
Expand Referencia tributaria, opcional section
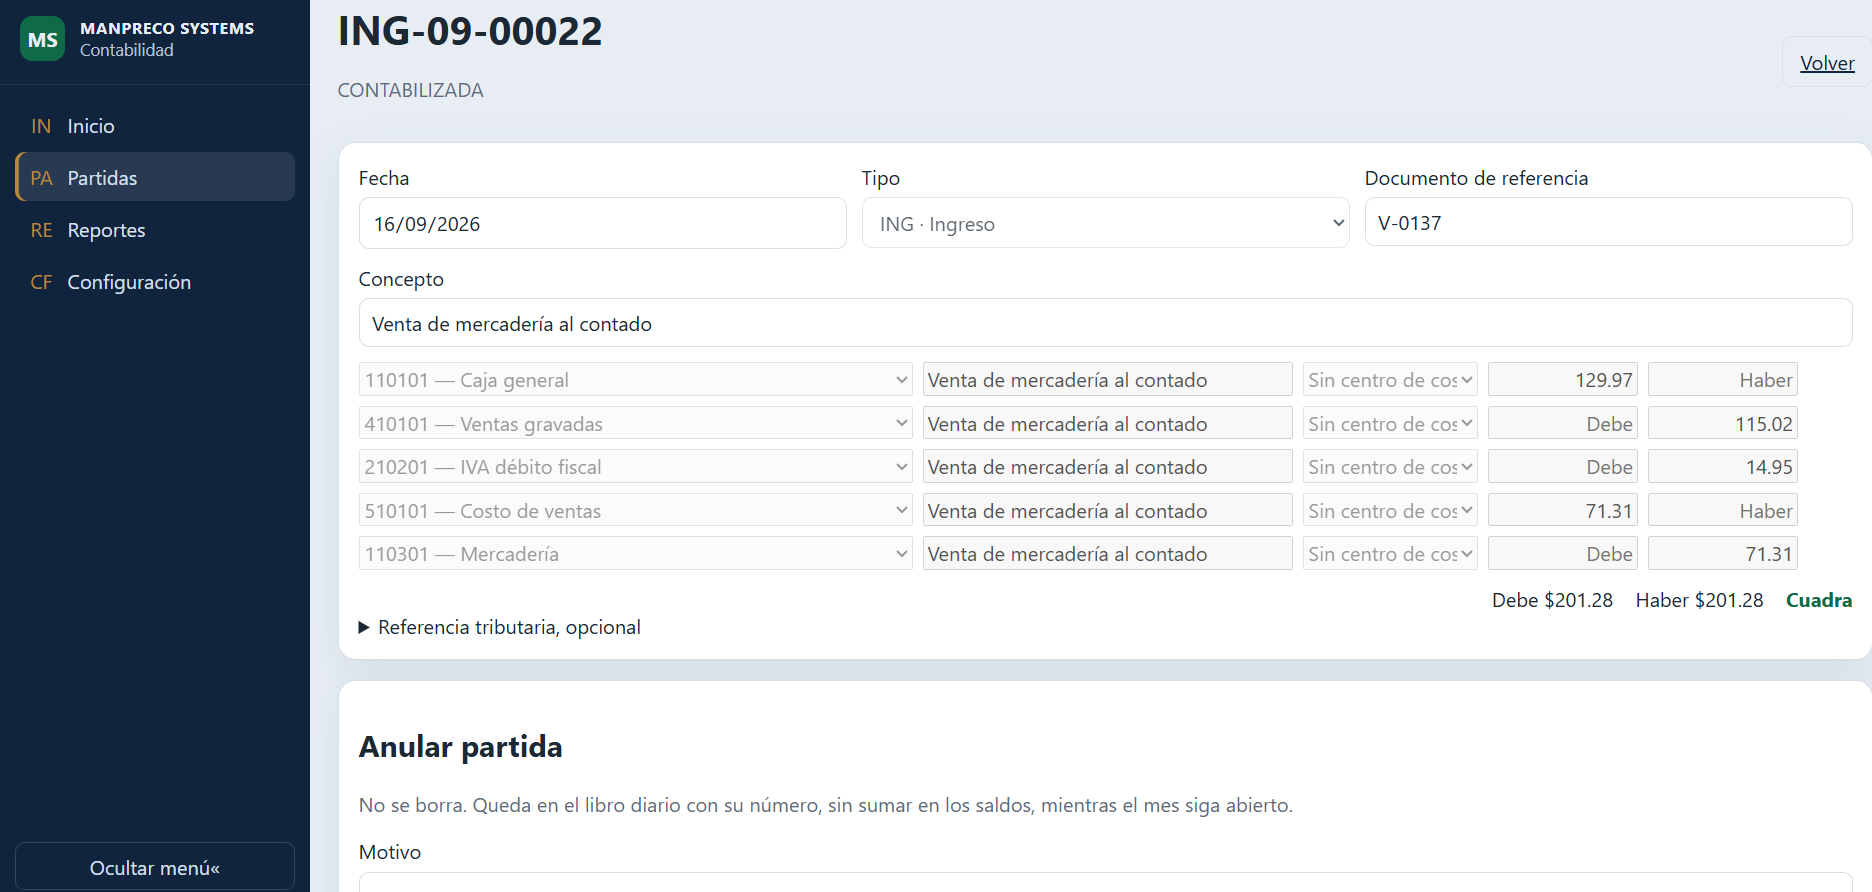[500, 627]
